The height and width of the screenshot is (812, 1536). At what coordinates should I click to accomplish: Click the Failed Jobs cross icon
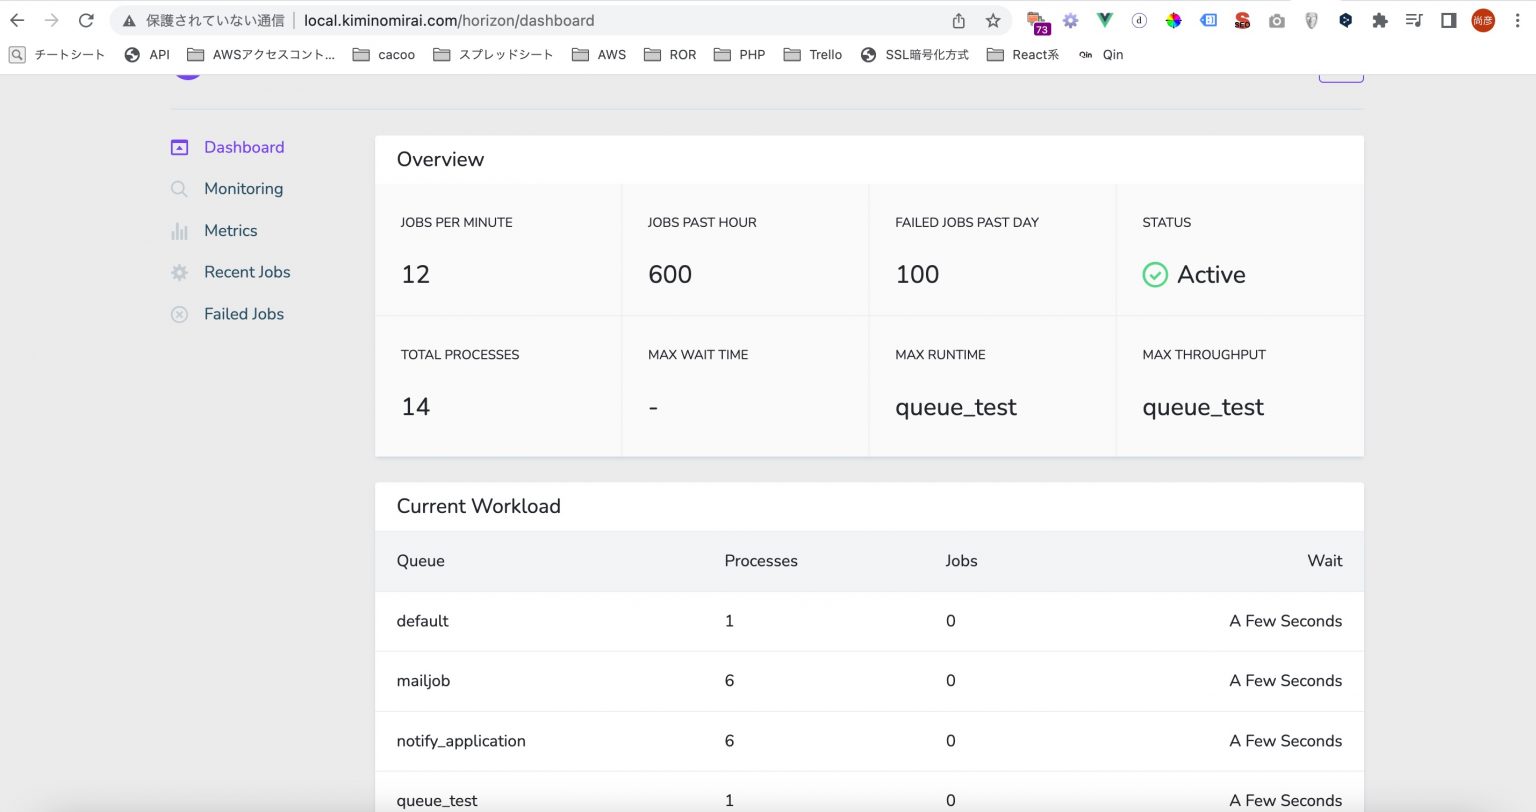tap(179, 315)
